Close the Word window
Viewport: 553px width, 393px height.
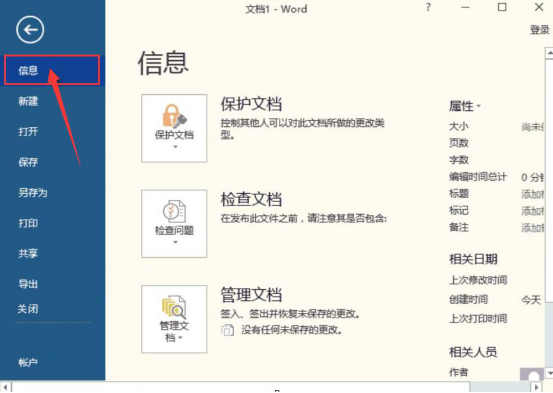[539, 7]
